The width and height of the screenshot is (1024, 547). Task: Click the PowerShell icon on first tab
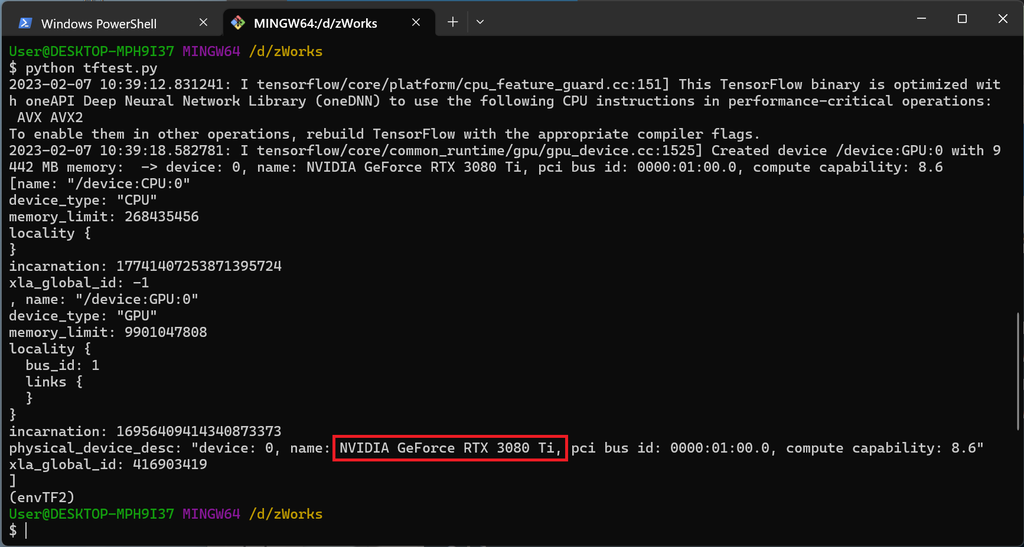point(25,23)
